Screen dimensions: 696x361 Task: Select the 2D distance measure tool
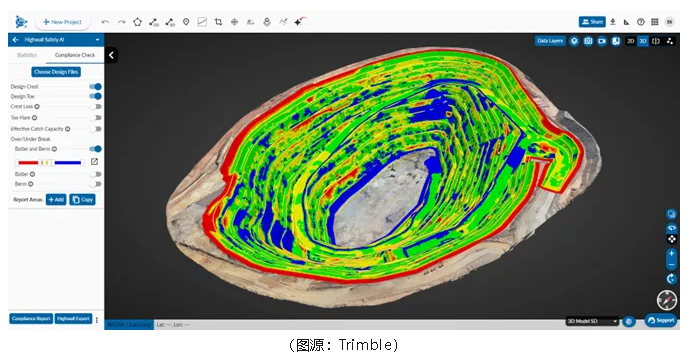(x=154, y=22)
